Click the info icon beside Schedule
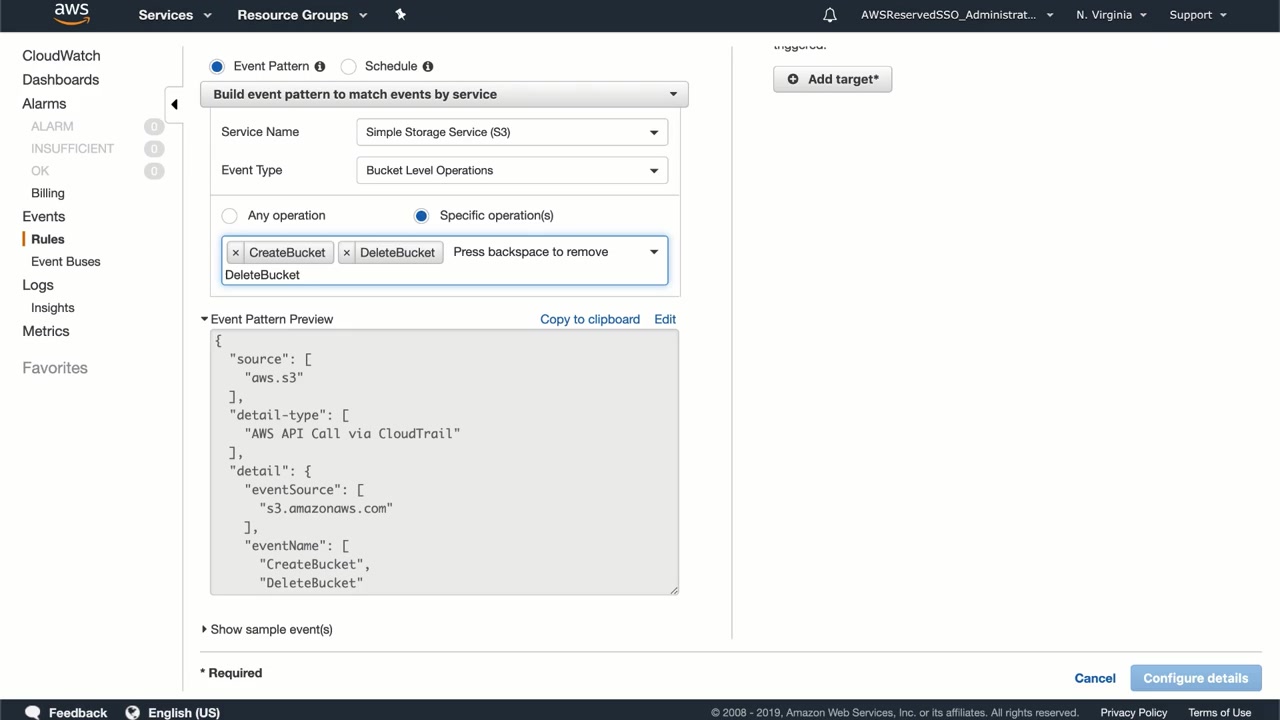1280x720 pixels. (428, 66)
